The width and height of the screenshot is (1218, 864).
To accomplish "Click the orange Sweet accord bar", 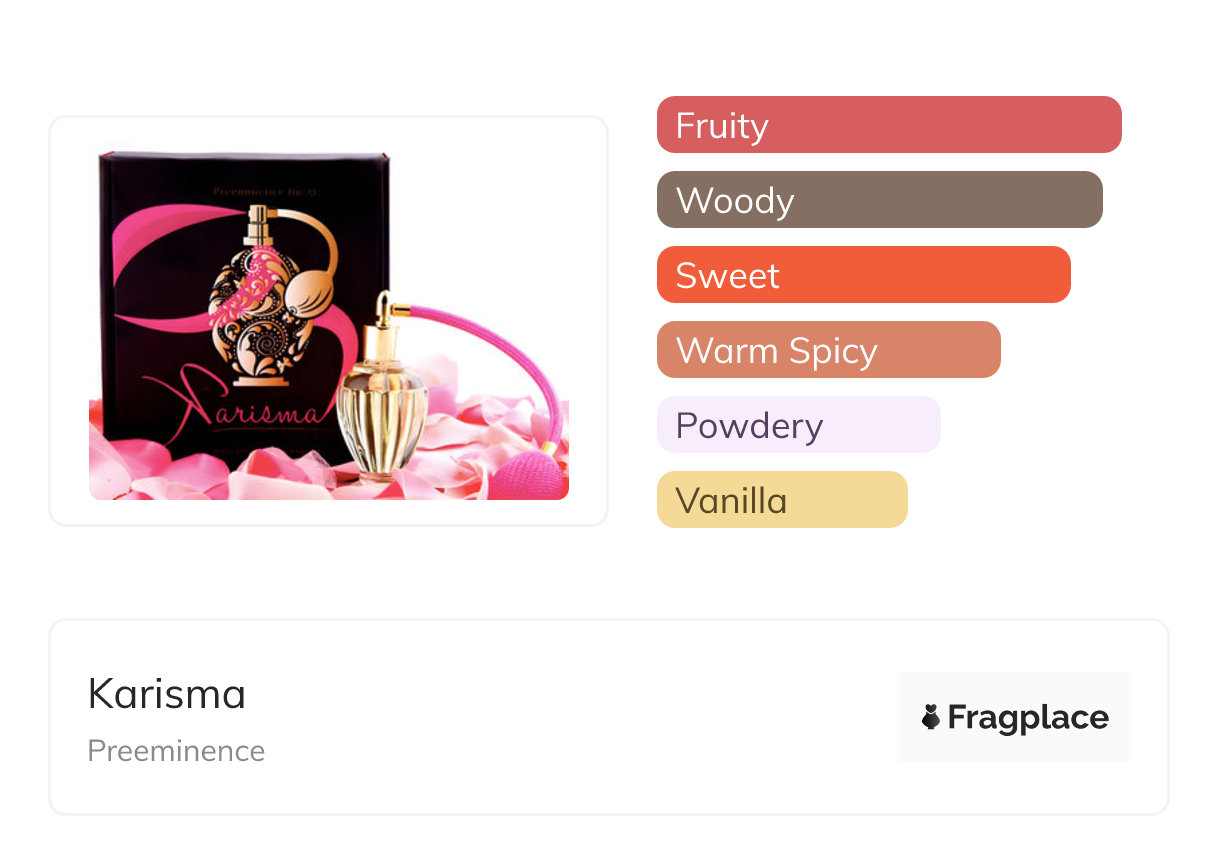I will [863, 275].
